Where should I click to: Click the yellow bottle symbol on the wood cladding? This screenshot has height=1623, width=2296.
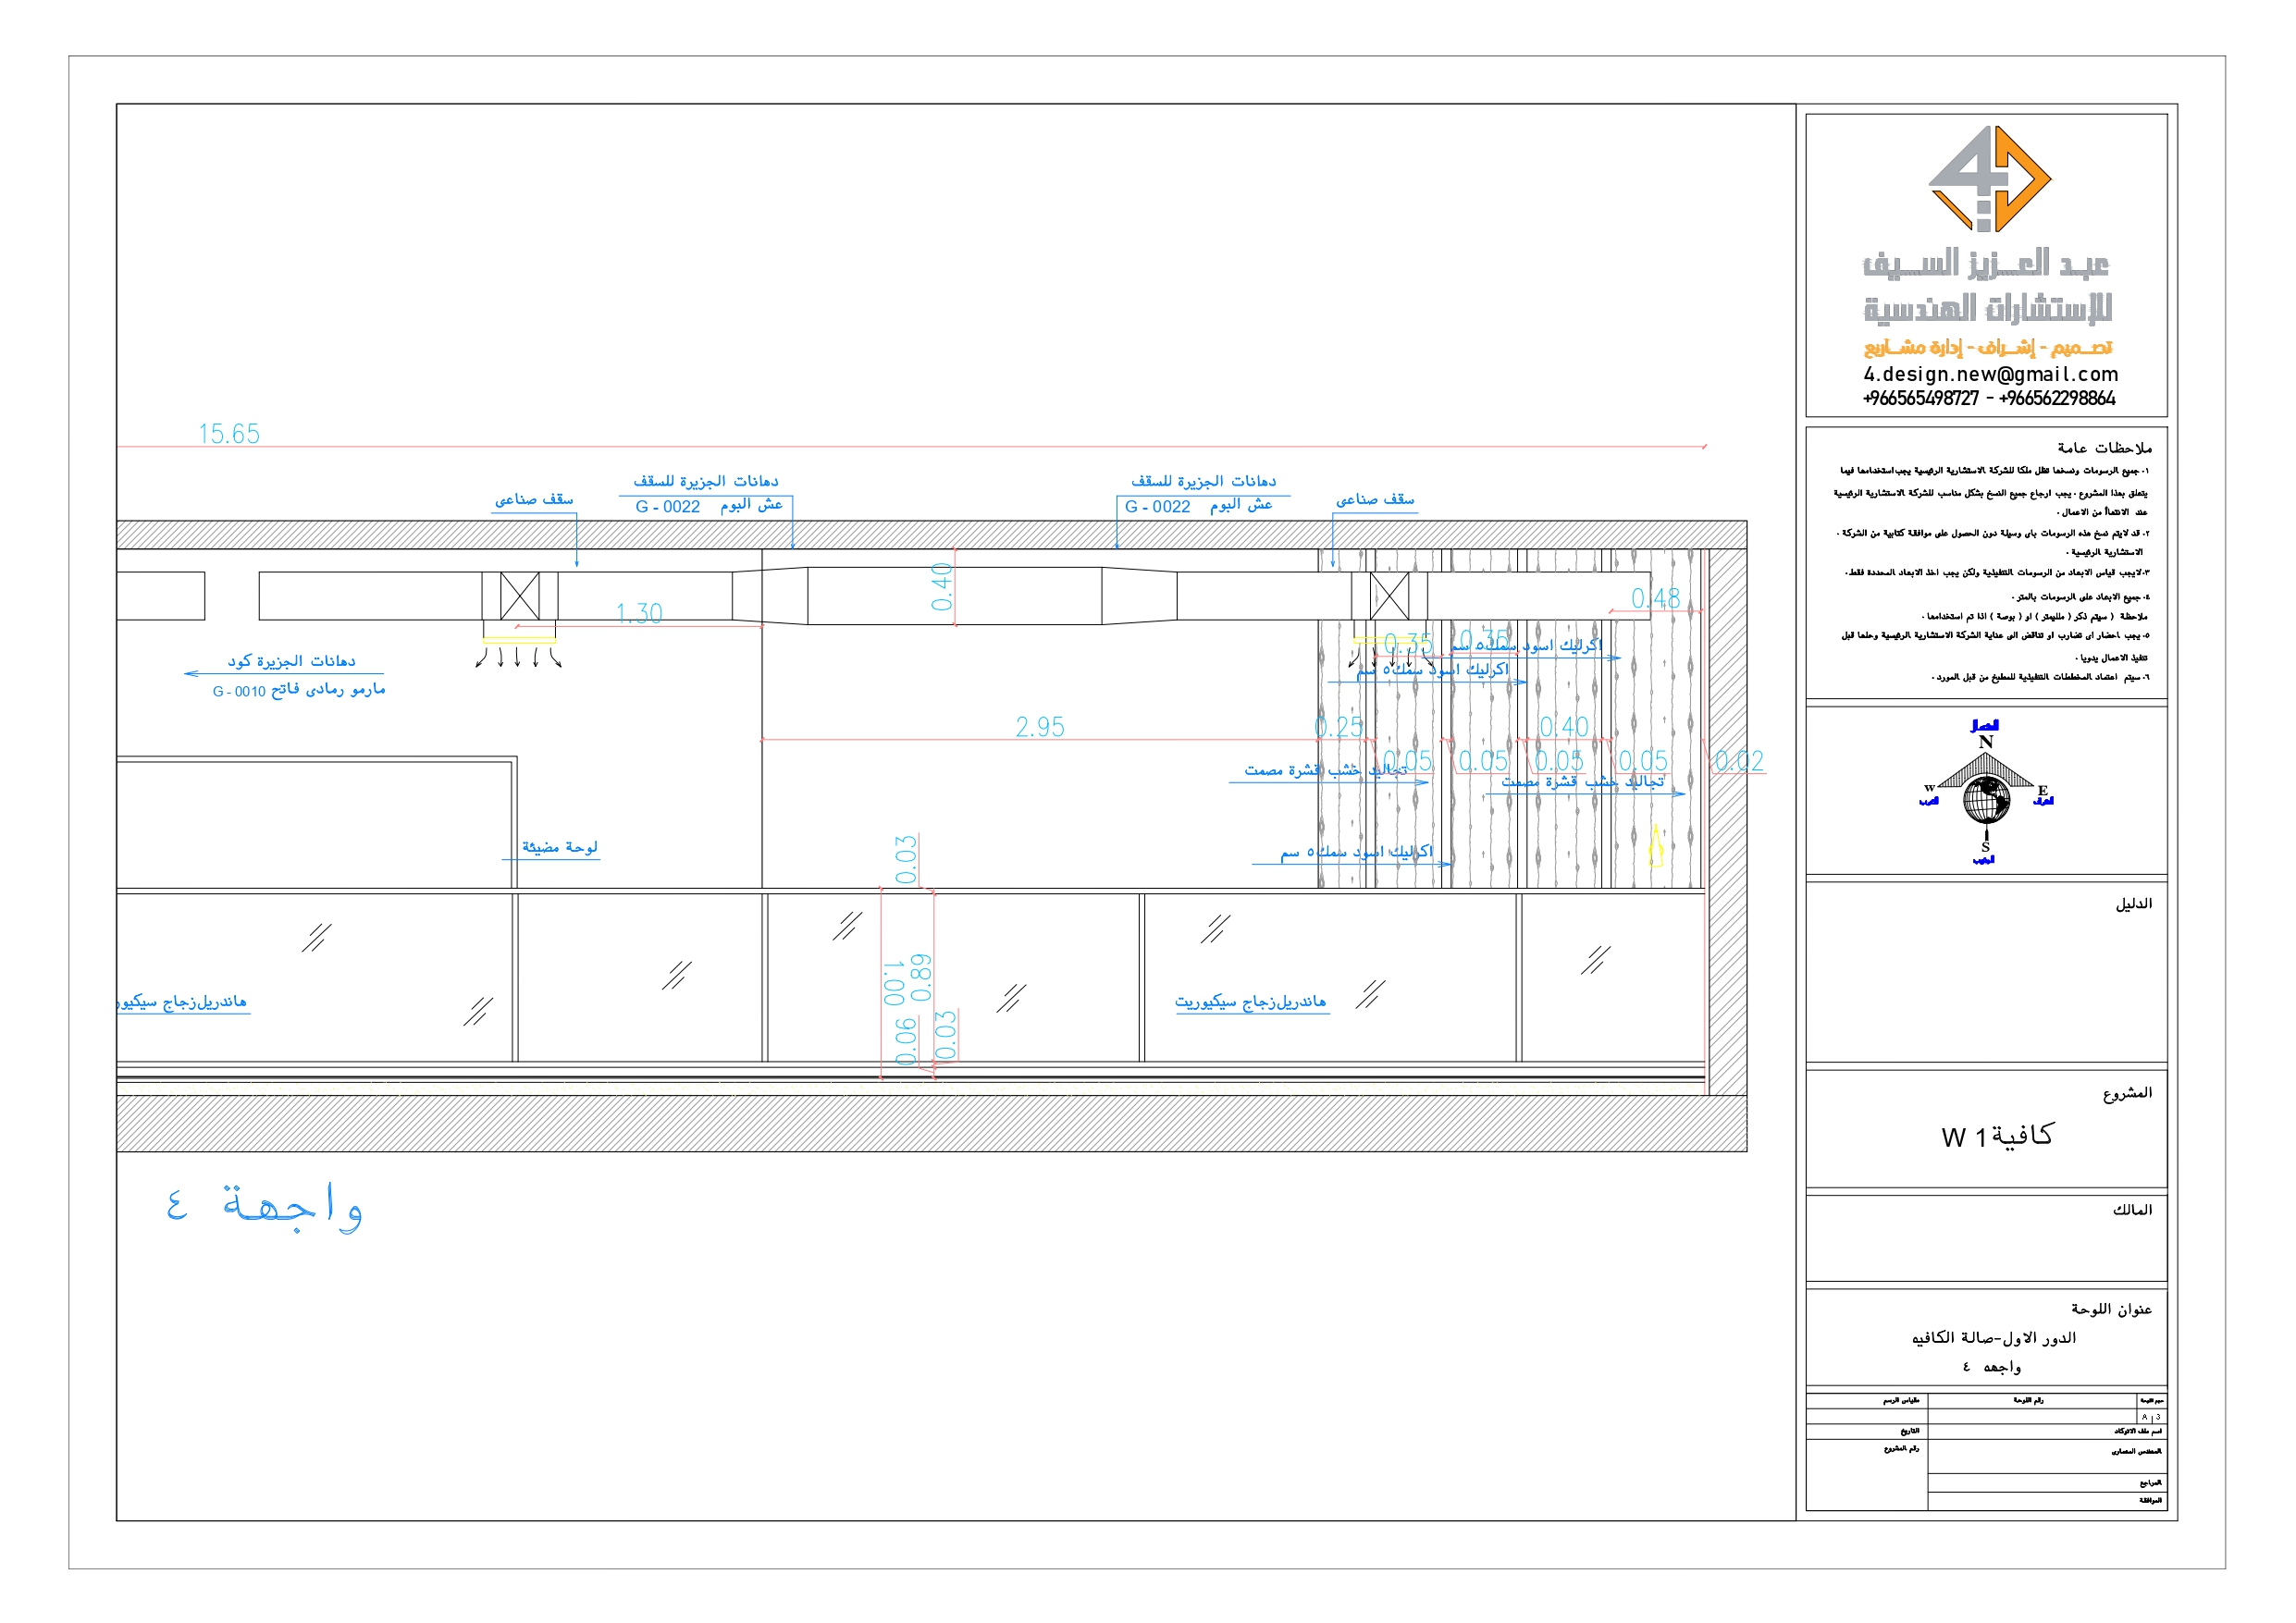coord(1655,846)
